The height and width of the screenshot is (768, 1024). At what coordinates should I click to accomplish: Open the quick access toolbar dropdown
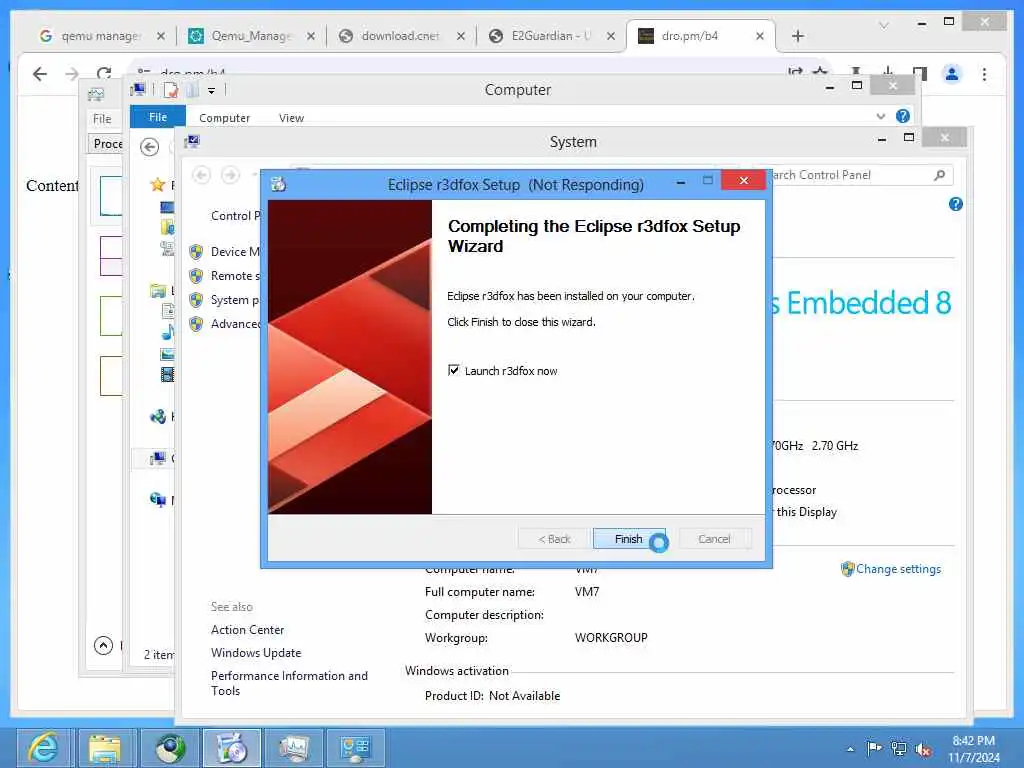(212, 91)
